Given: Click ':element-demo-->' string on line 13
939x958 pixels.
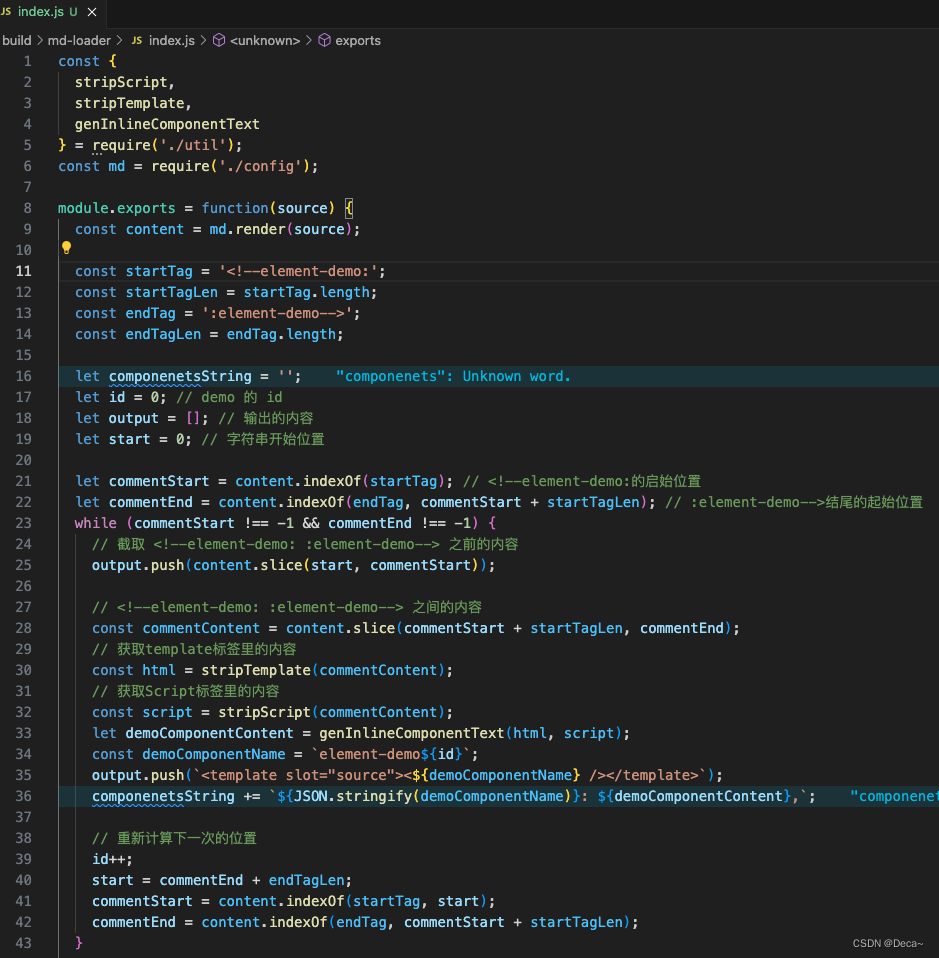Looking at the screenshot, I should click(277, 313).
